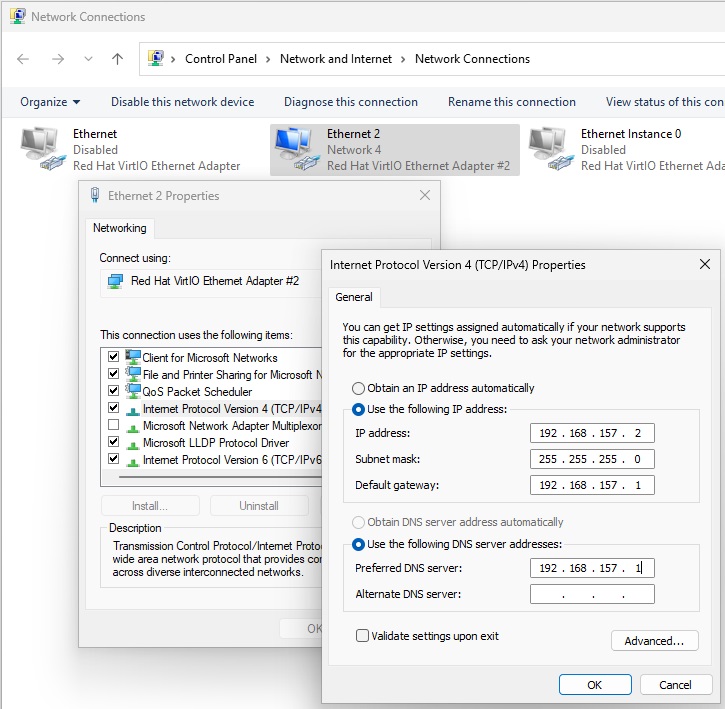Select the disabled Ethernet adapter icon
This screenshot has height=709, width=725.
tap(42, 149)
